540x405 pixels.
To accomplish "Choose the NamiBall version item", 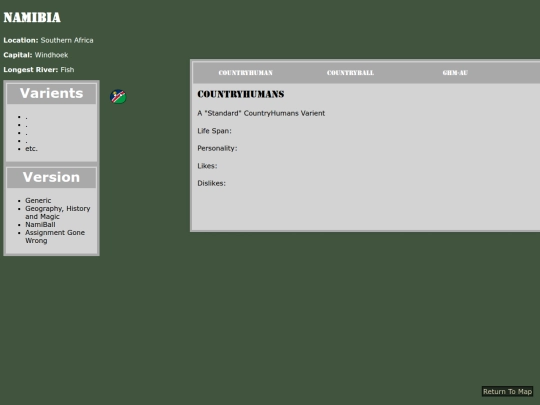I will point(40,225).
